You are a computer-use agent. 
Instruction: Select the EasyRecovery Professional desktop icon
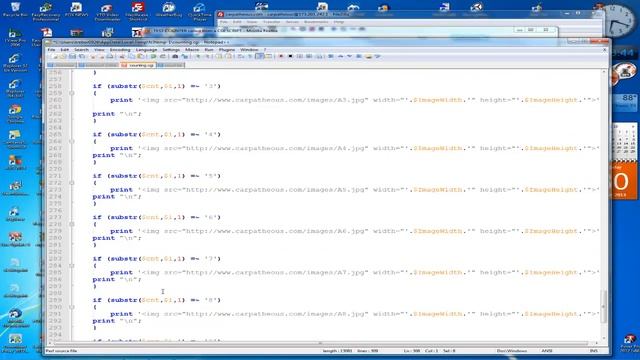coord(46,11)
